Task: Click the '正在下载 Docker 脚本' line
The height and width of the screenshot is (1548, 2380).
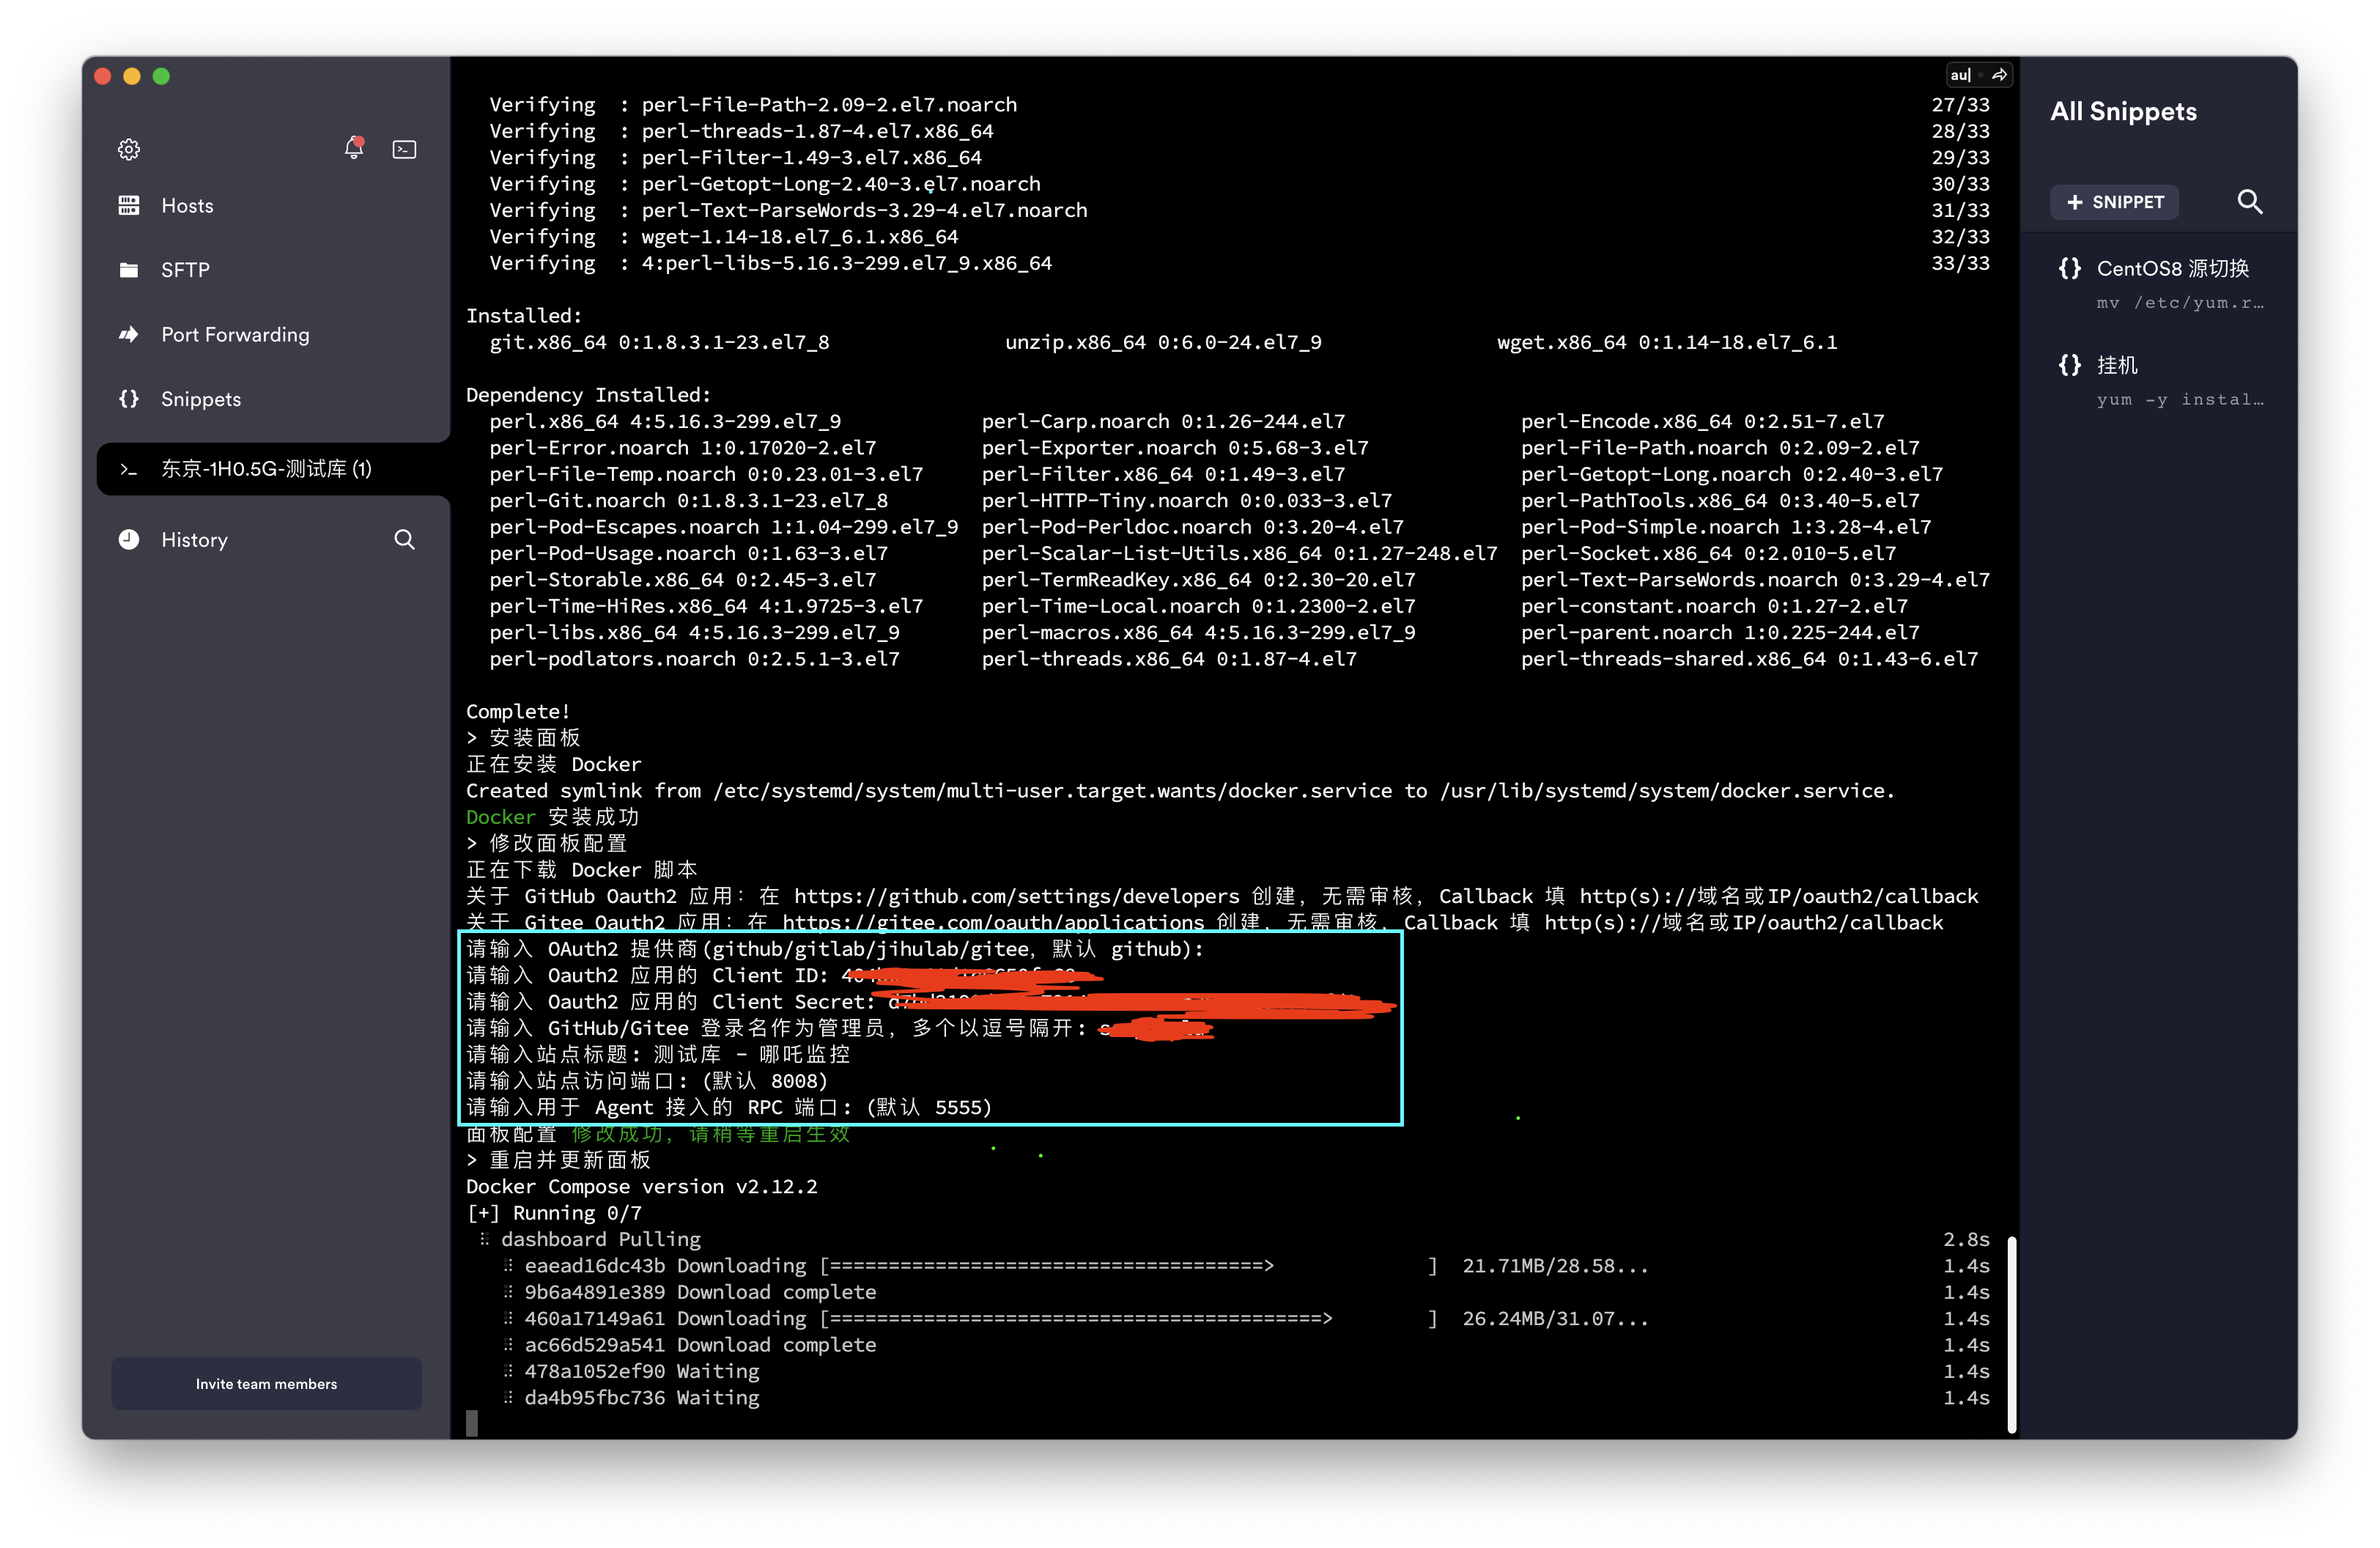Action: pyautogui.click(x=582, y=870)
